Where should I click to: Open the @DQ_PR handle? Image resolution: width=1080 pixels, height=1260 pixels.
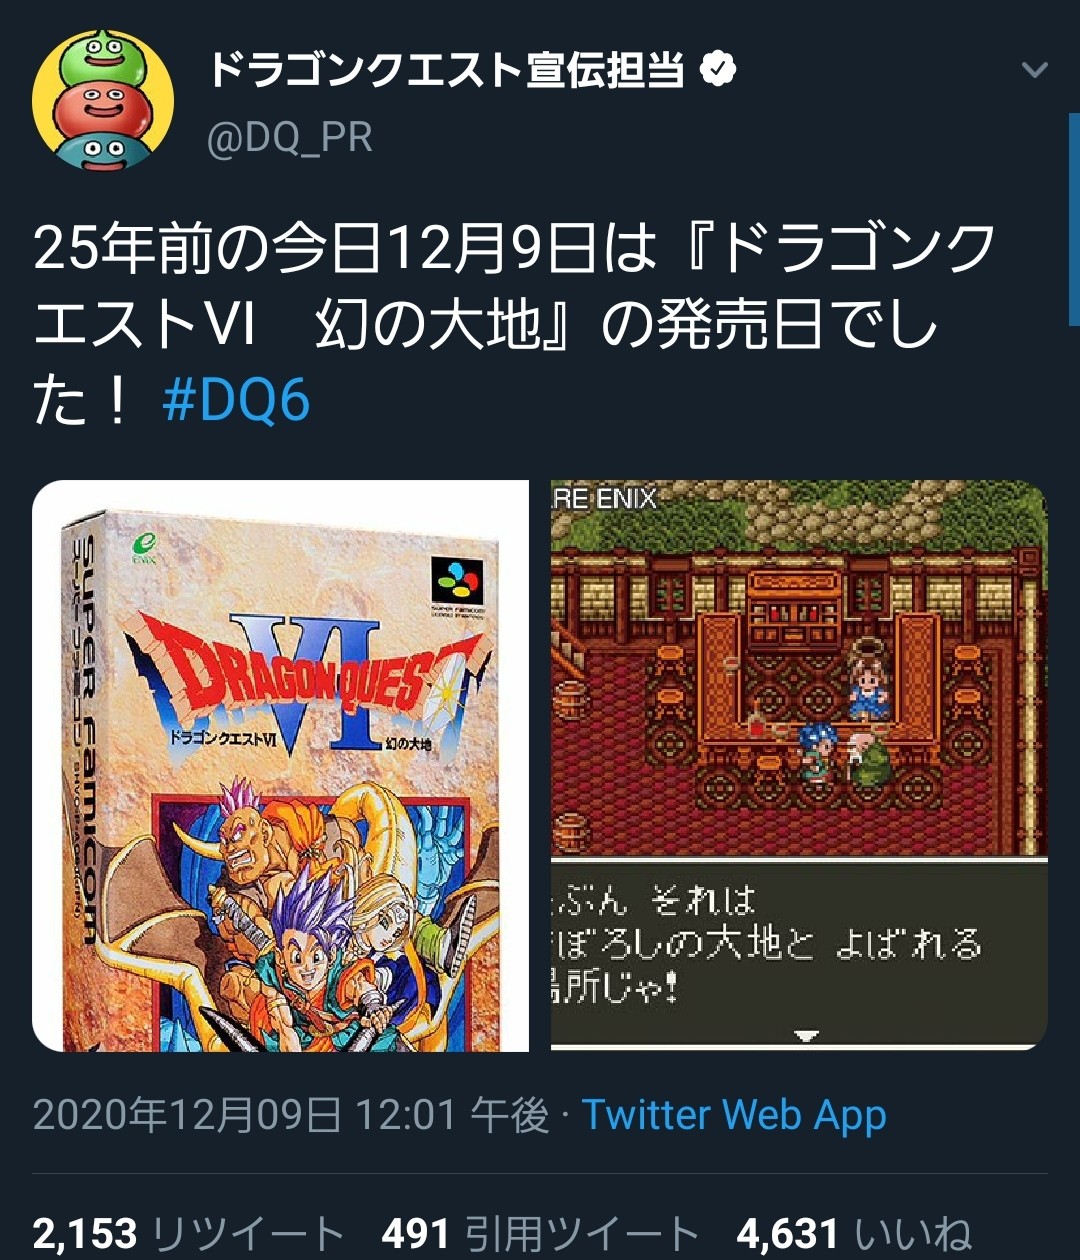pyautogui.click(x=289, y=138)
